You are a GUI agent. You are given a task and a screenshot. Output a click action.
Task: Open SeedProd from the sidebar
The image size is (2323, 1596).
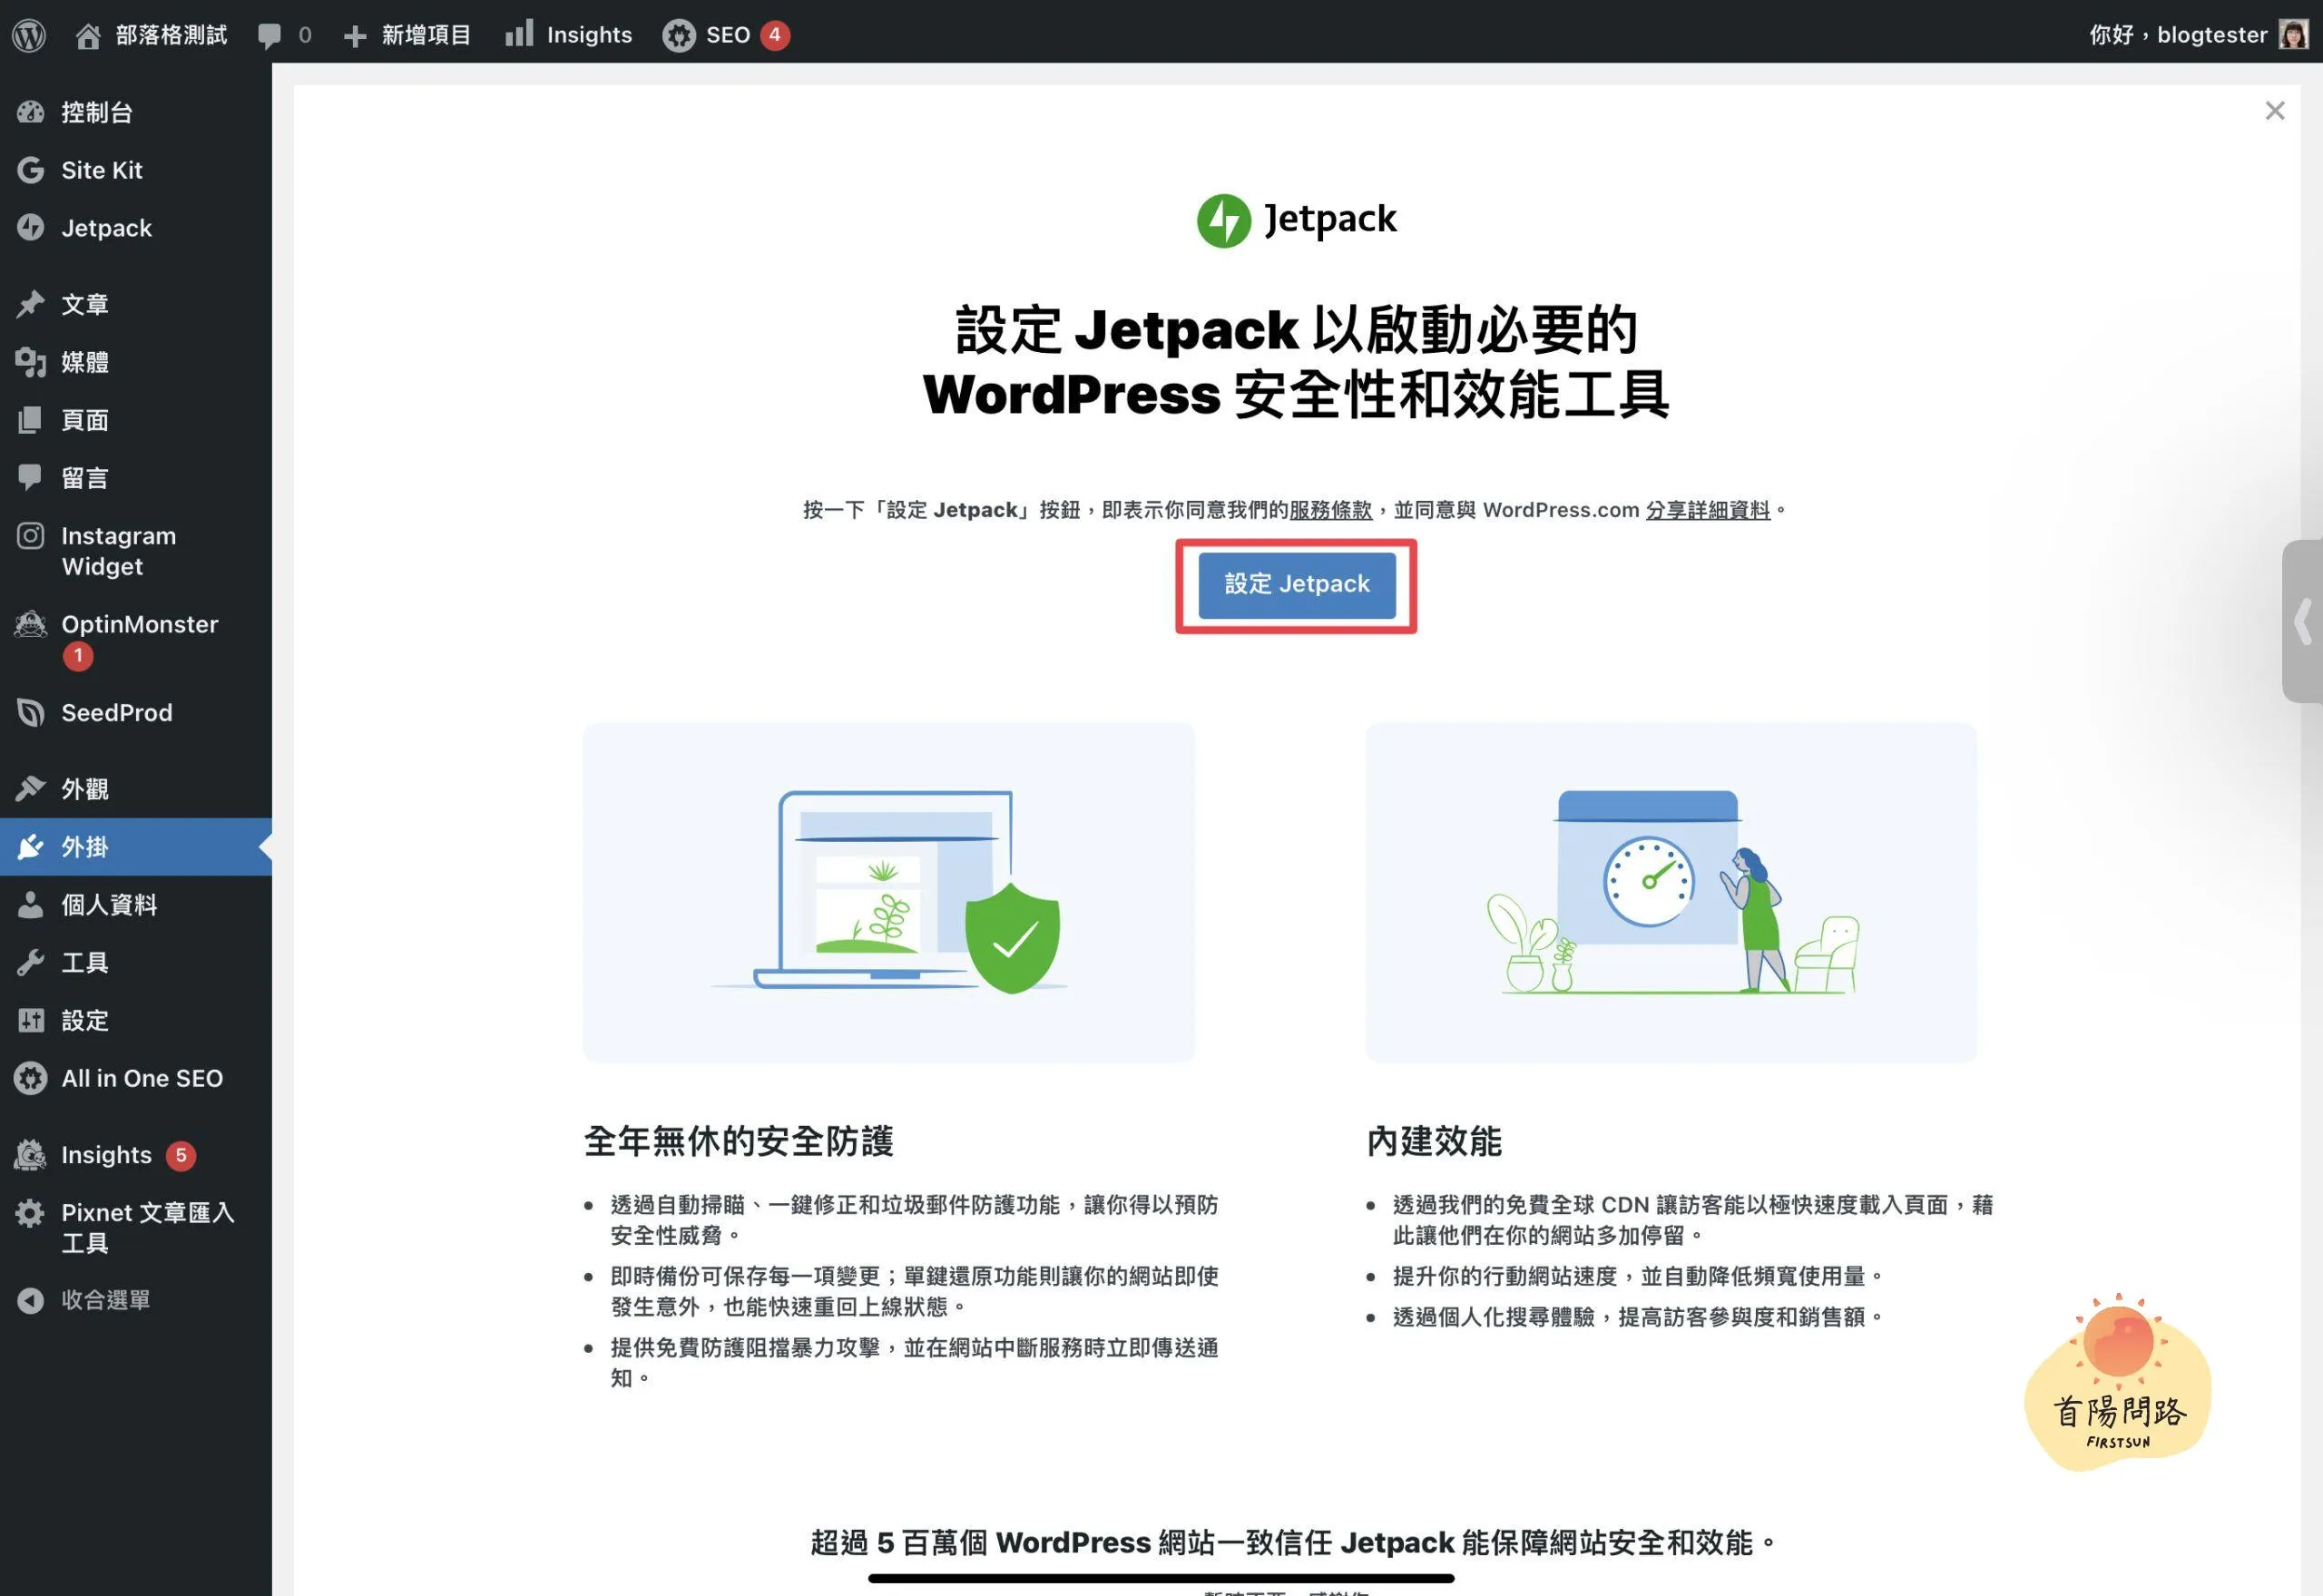116,713
